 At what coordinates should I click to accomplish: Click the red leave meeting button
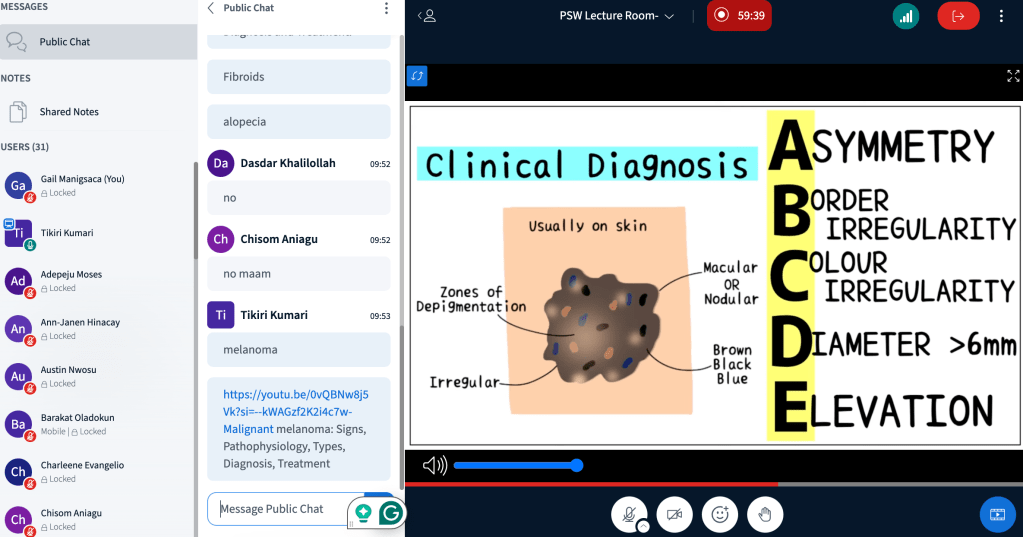[x=958, y=16]
